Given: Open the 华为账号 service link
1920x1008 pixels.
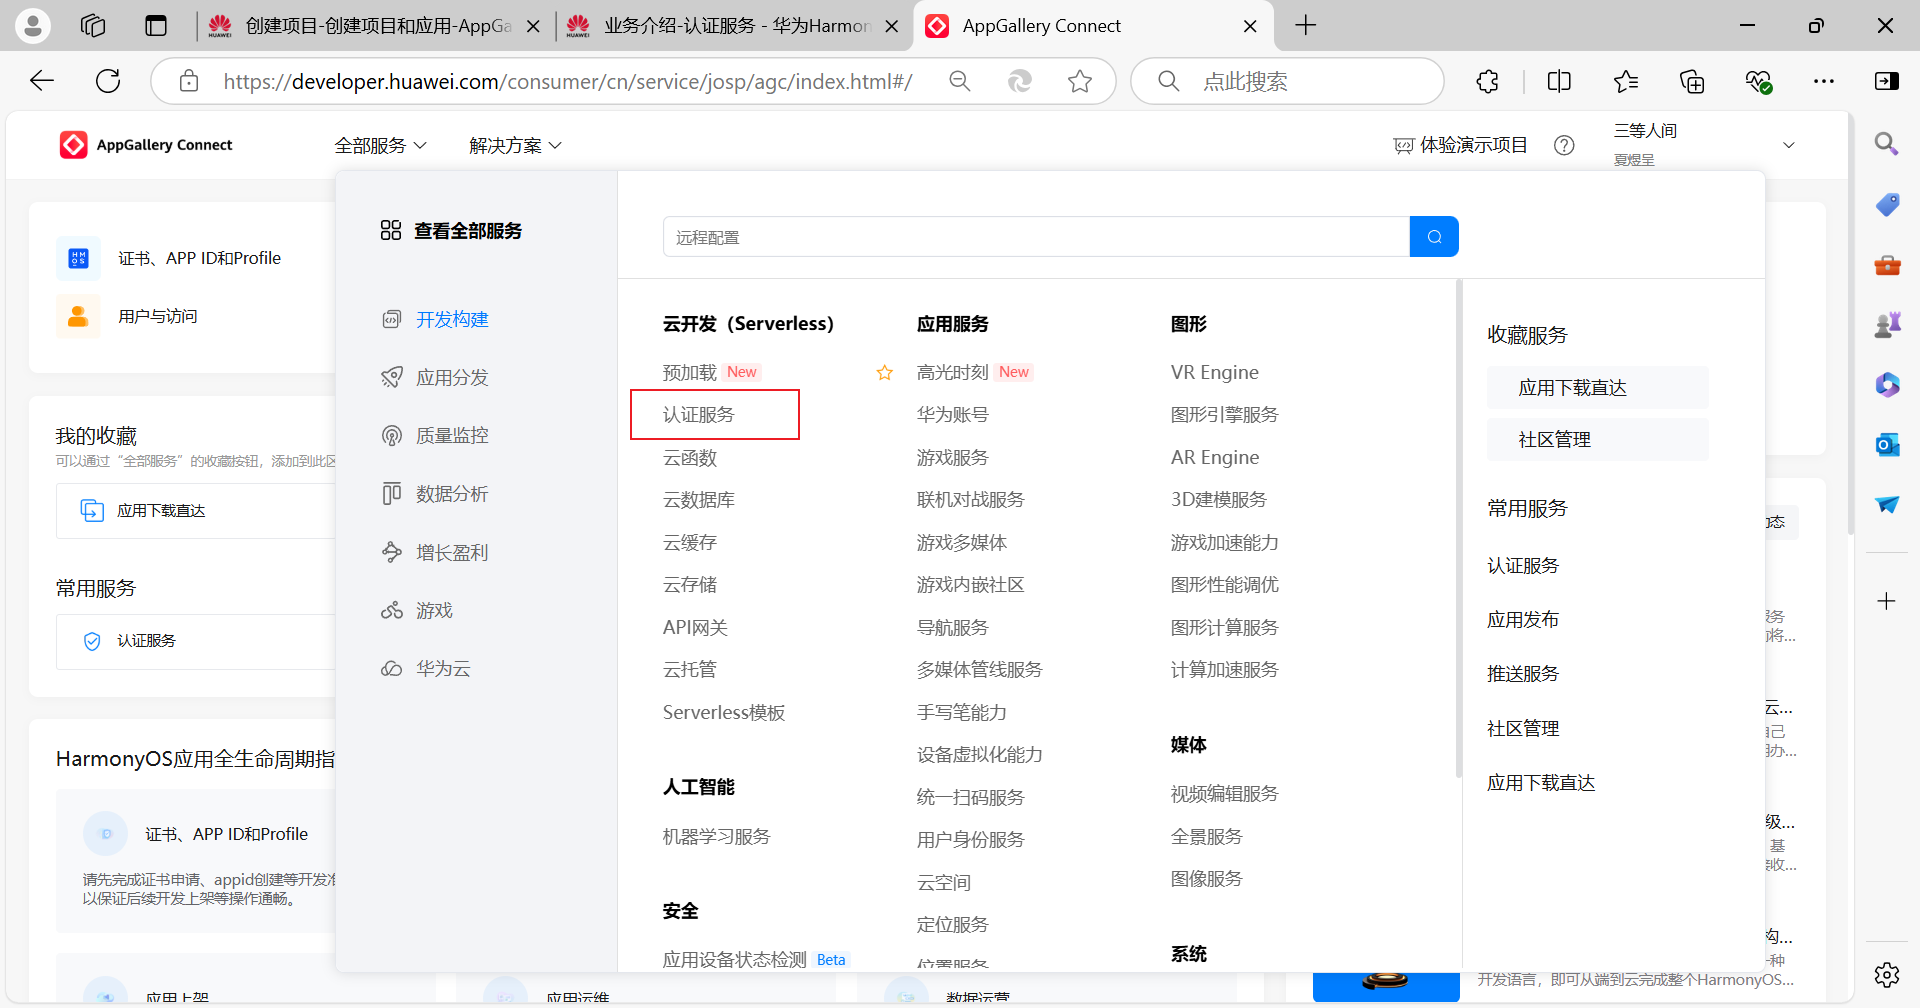Looking at the screenshot, I should 953,415.
